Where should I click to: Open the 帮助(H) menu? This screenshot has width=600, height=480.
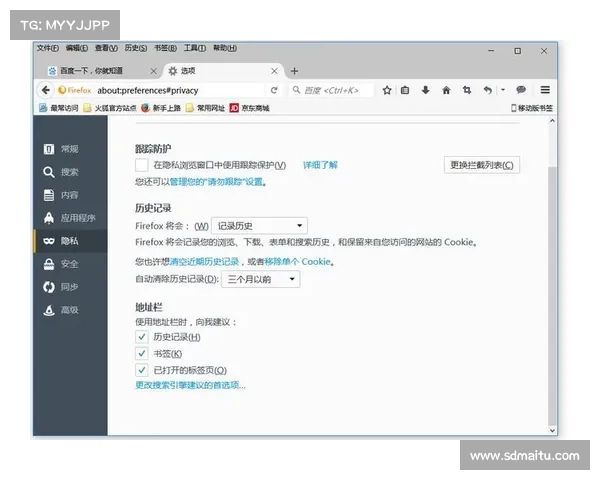tap(225, 48)
